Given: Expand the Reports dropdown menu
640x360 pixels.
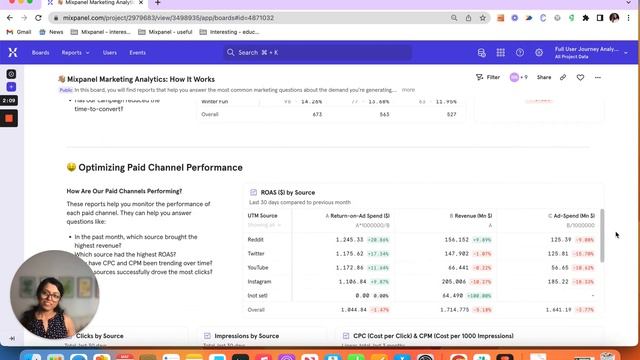Looking at the screenshot, I should pos(76,53).
